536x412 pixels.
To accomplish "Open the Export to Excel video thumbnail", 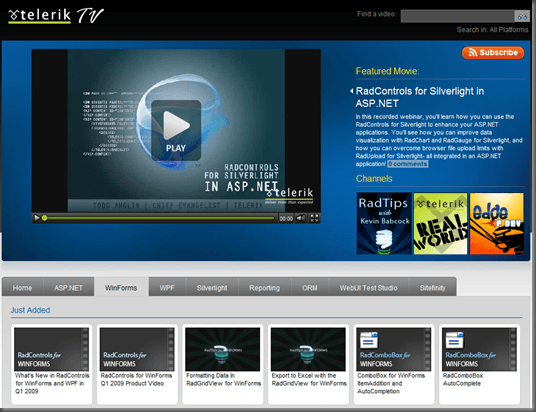I will pos(308,349).
